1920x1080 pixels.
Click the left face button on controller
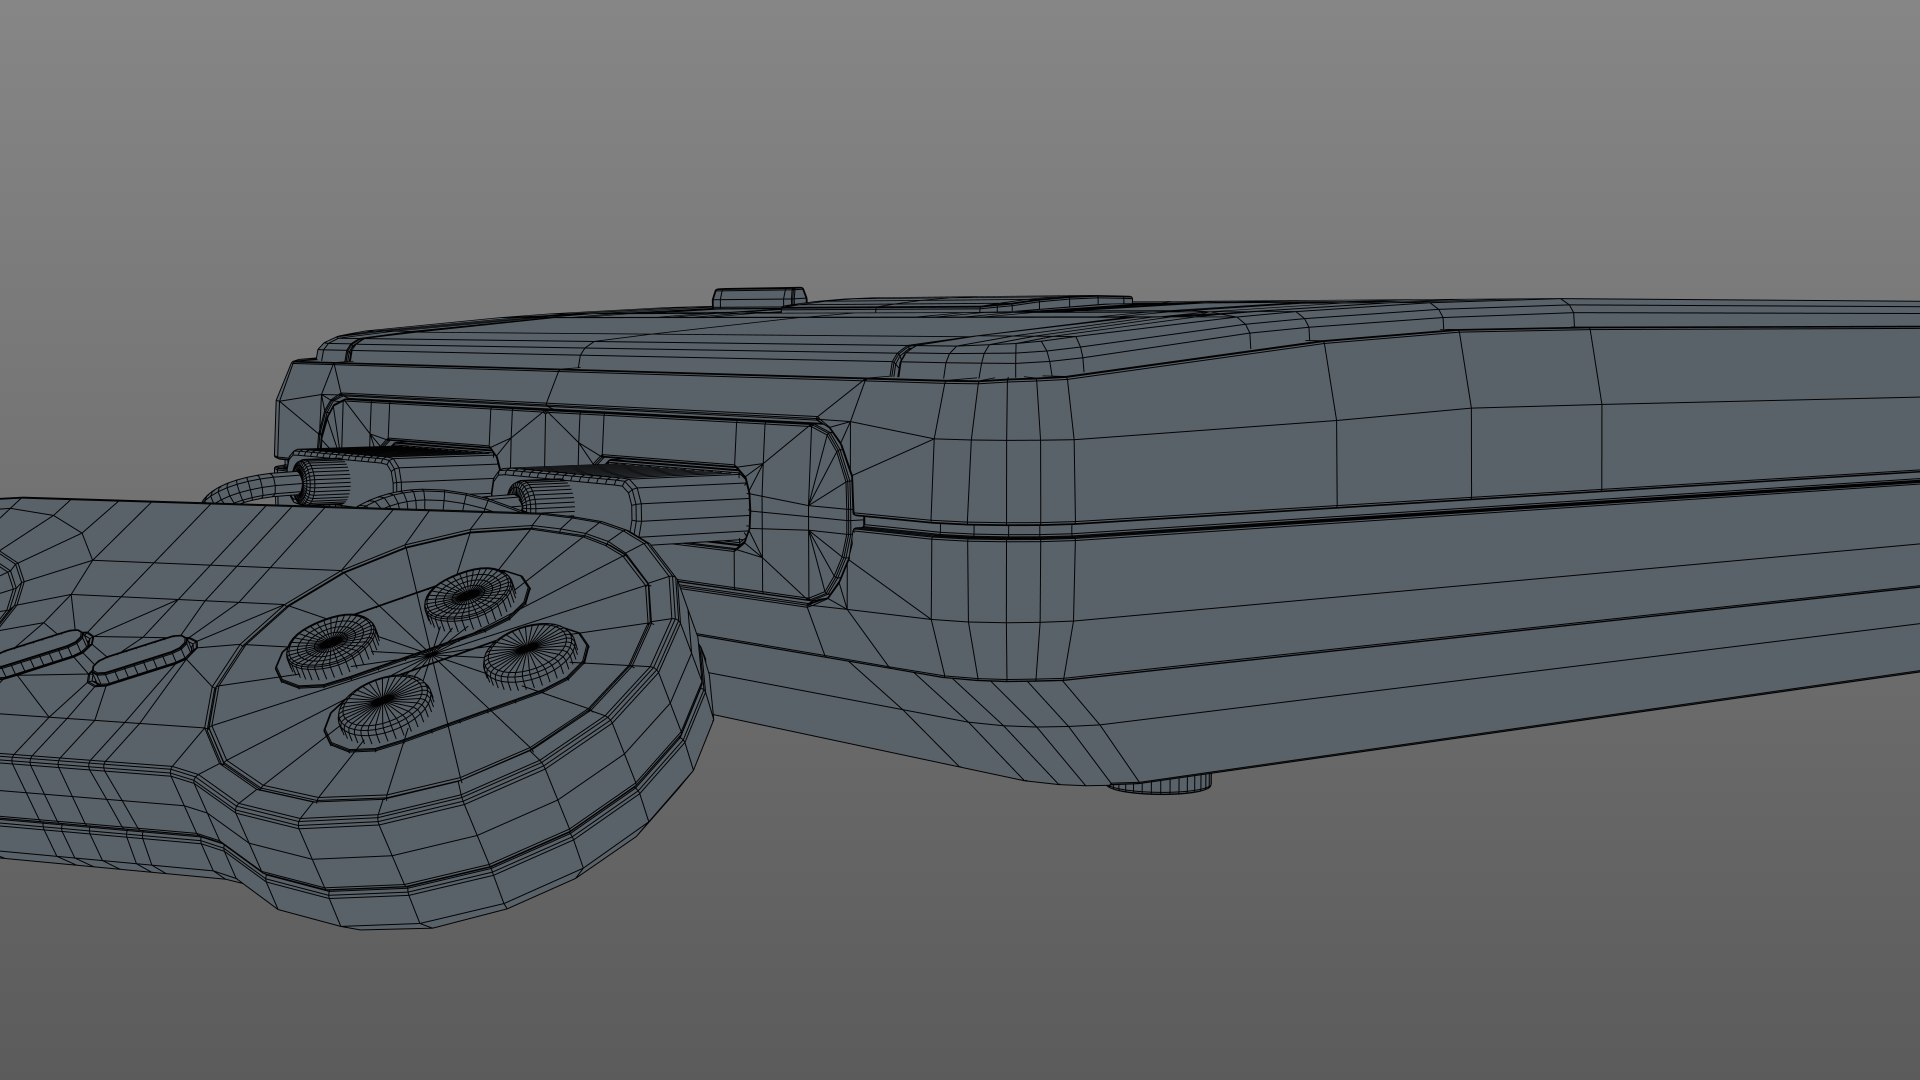(x=329, y=643)
